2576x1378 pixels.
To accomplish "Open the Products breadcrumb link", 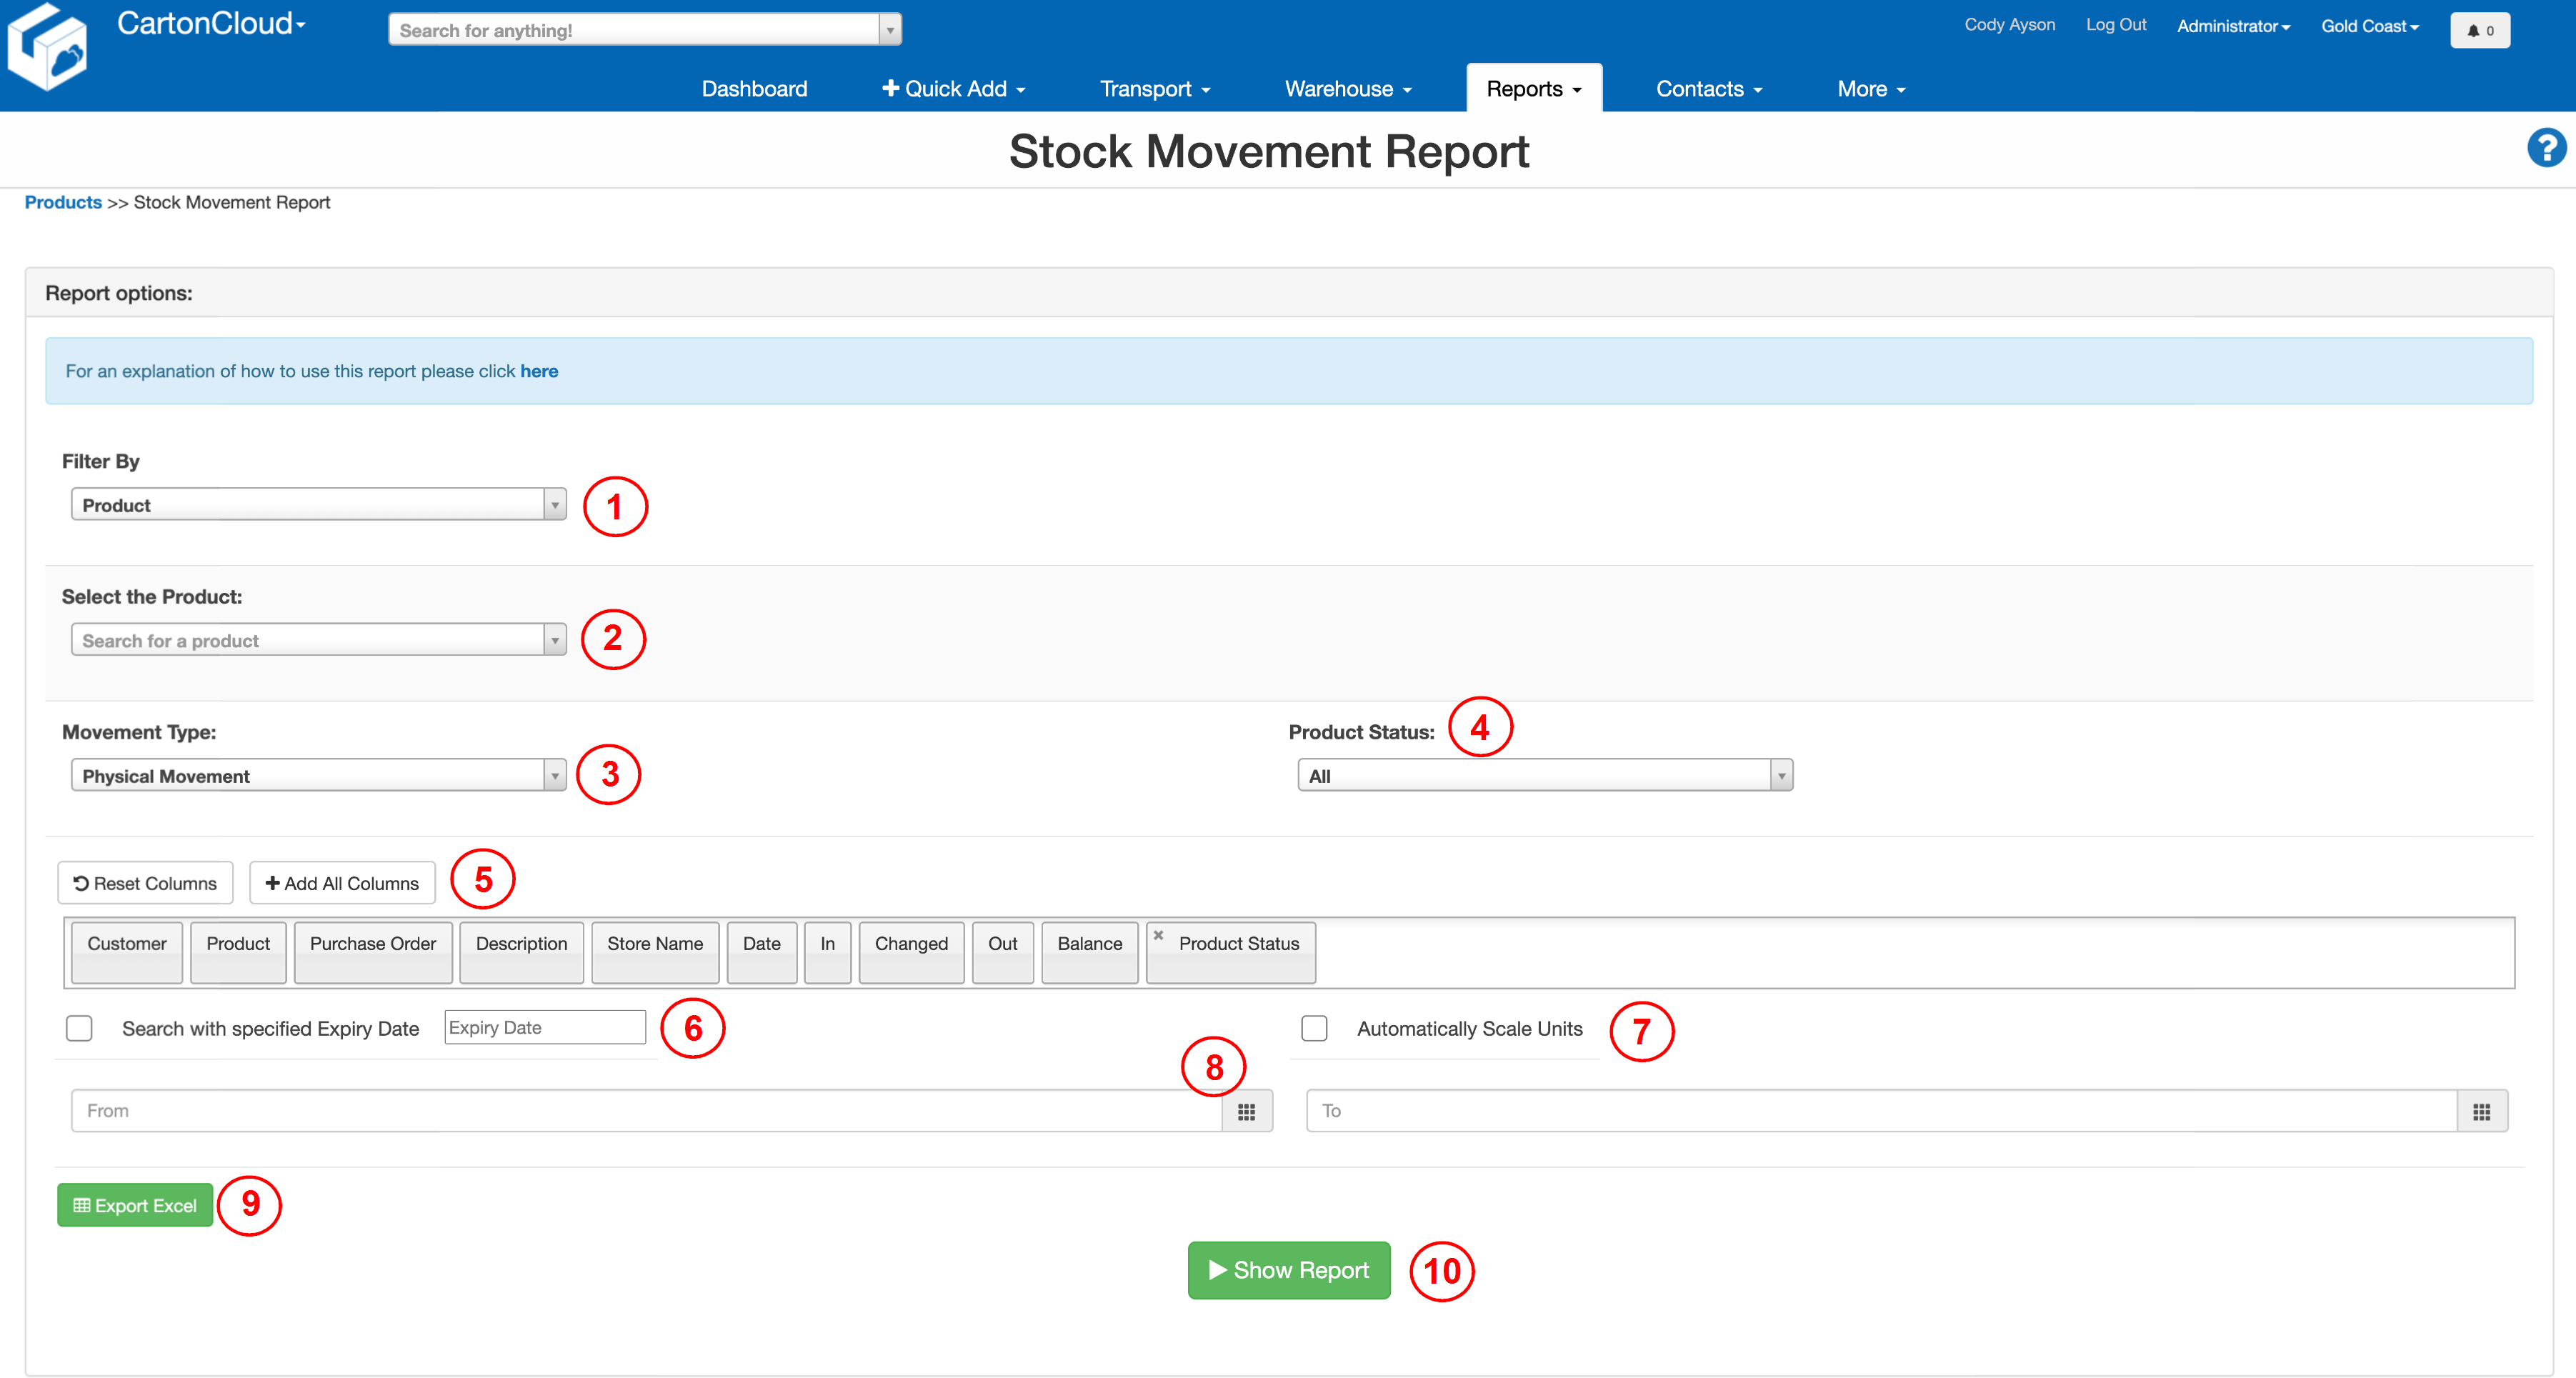I will coord(62,202).
